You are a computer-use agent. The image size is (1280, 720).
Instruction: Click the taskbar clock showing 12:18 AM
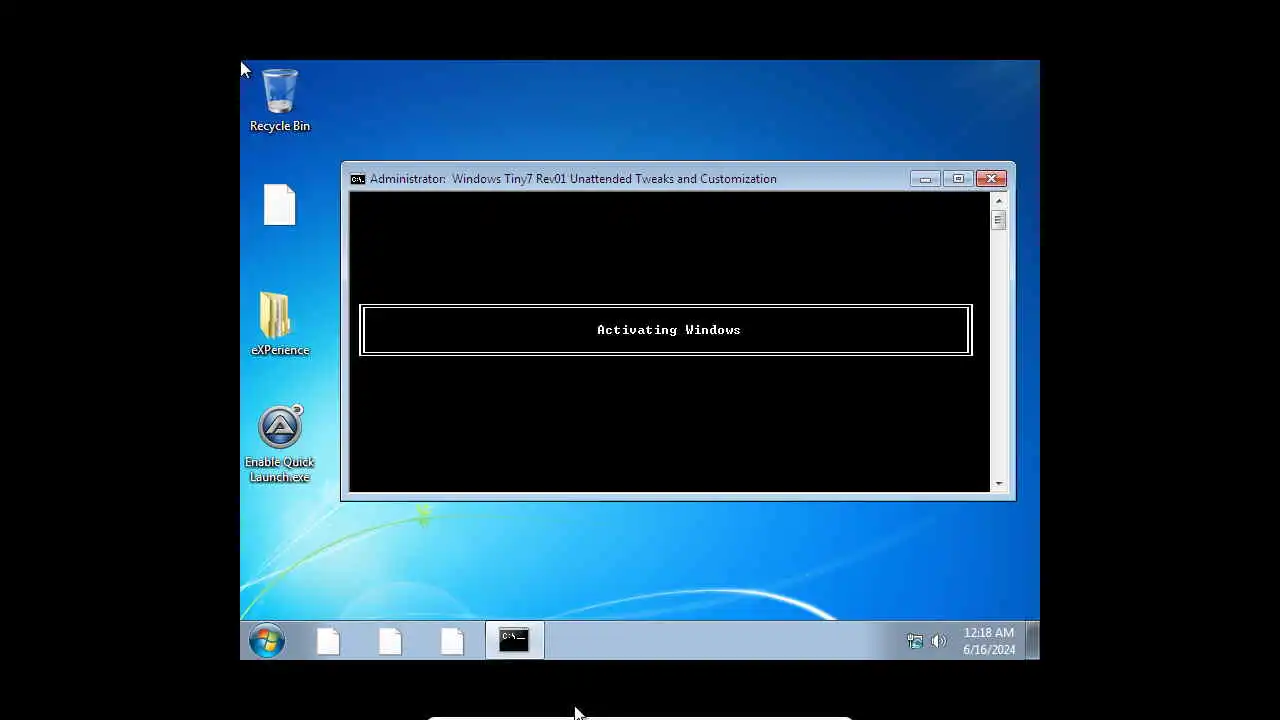click(989, 641)
